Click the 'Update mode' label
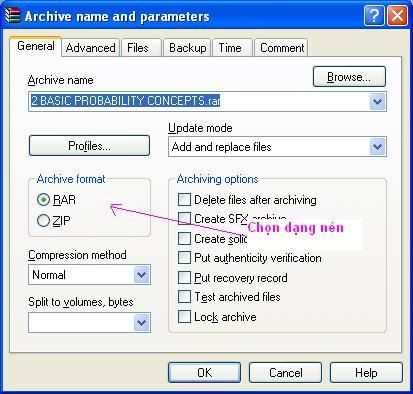The image size is (413, 394). coord(200,128)
